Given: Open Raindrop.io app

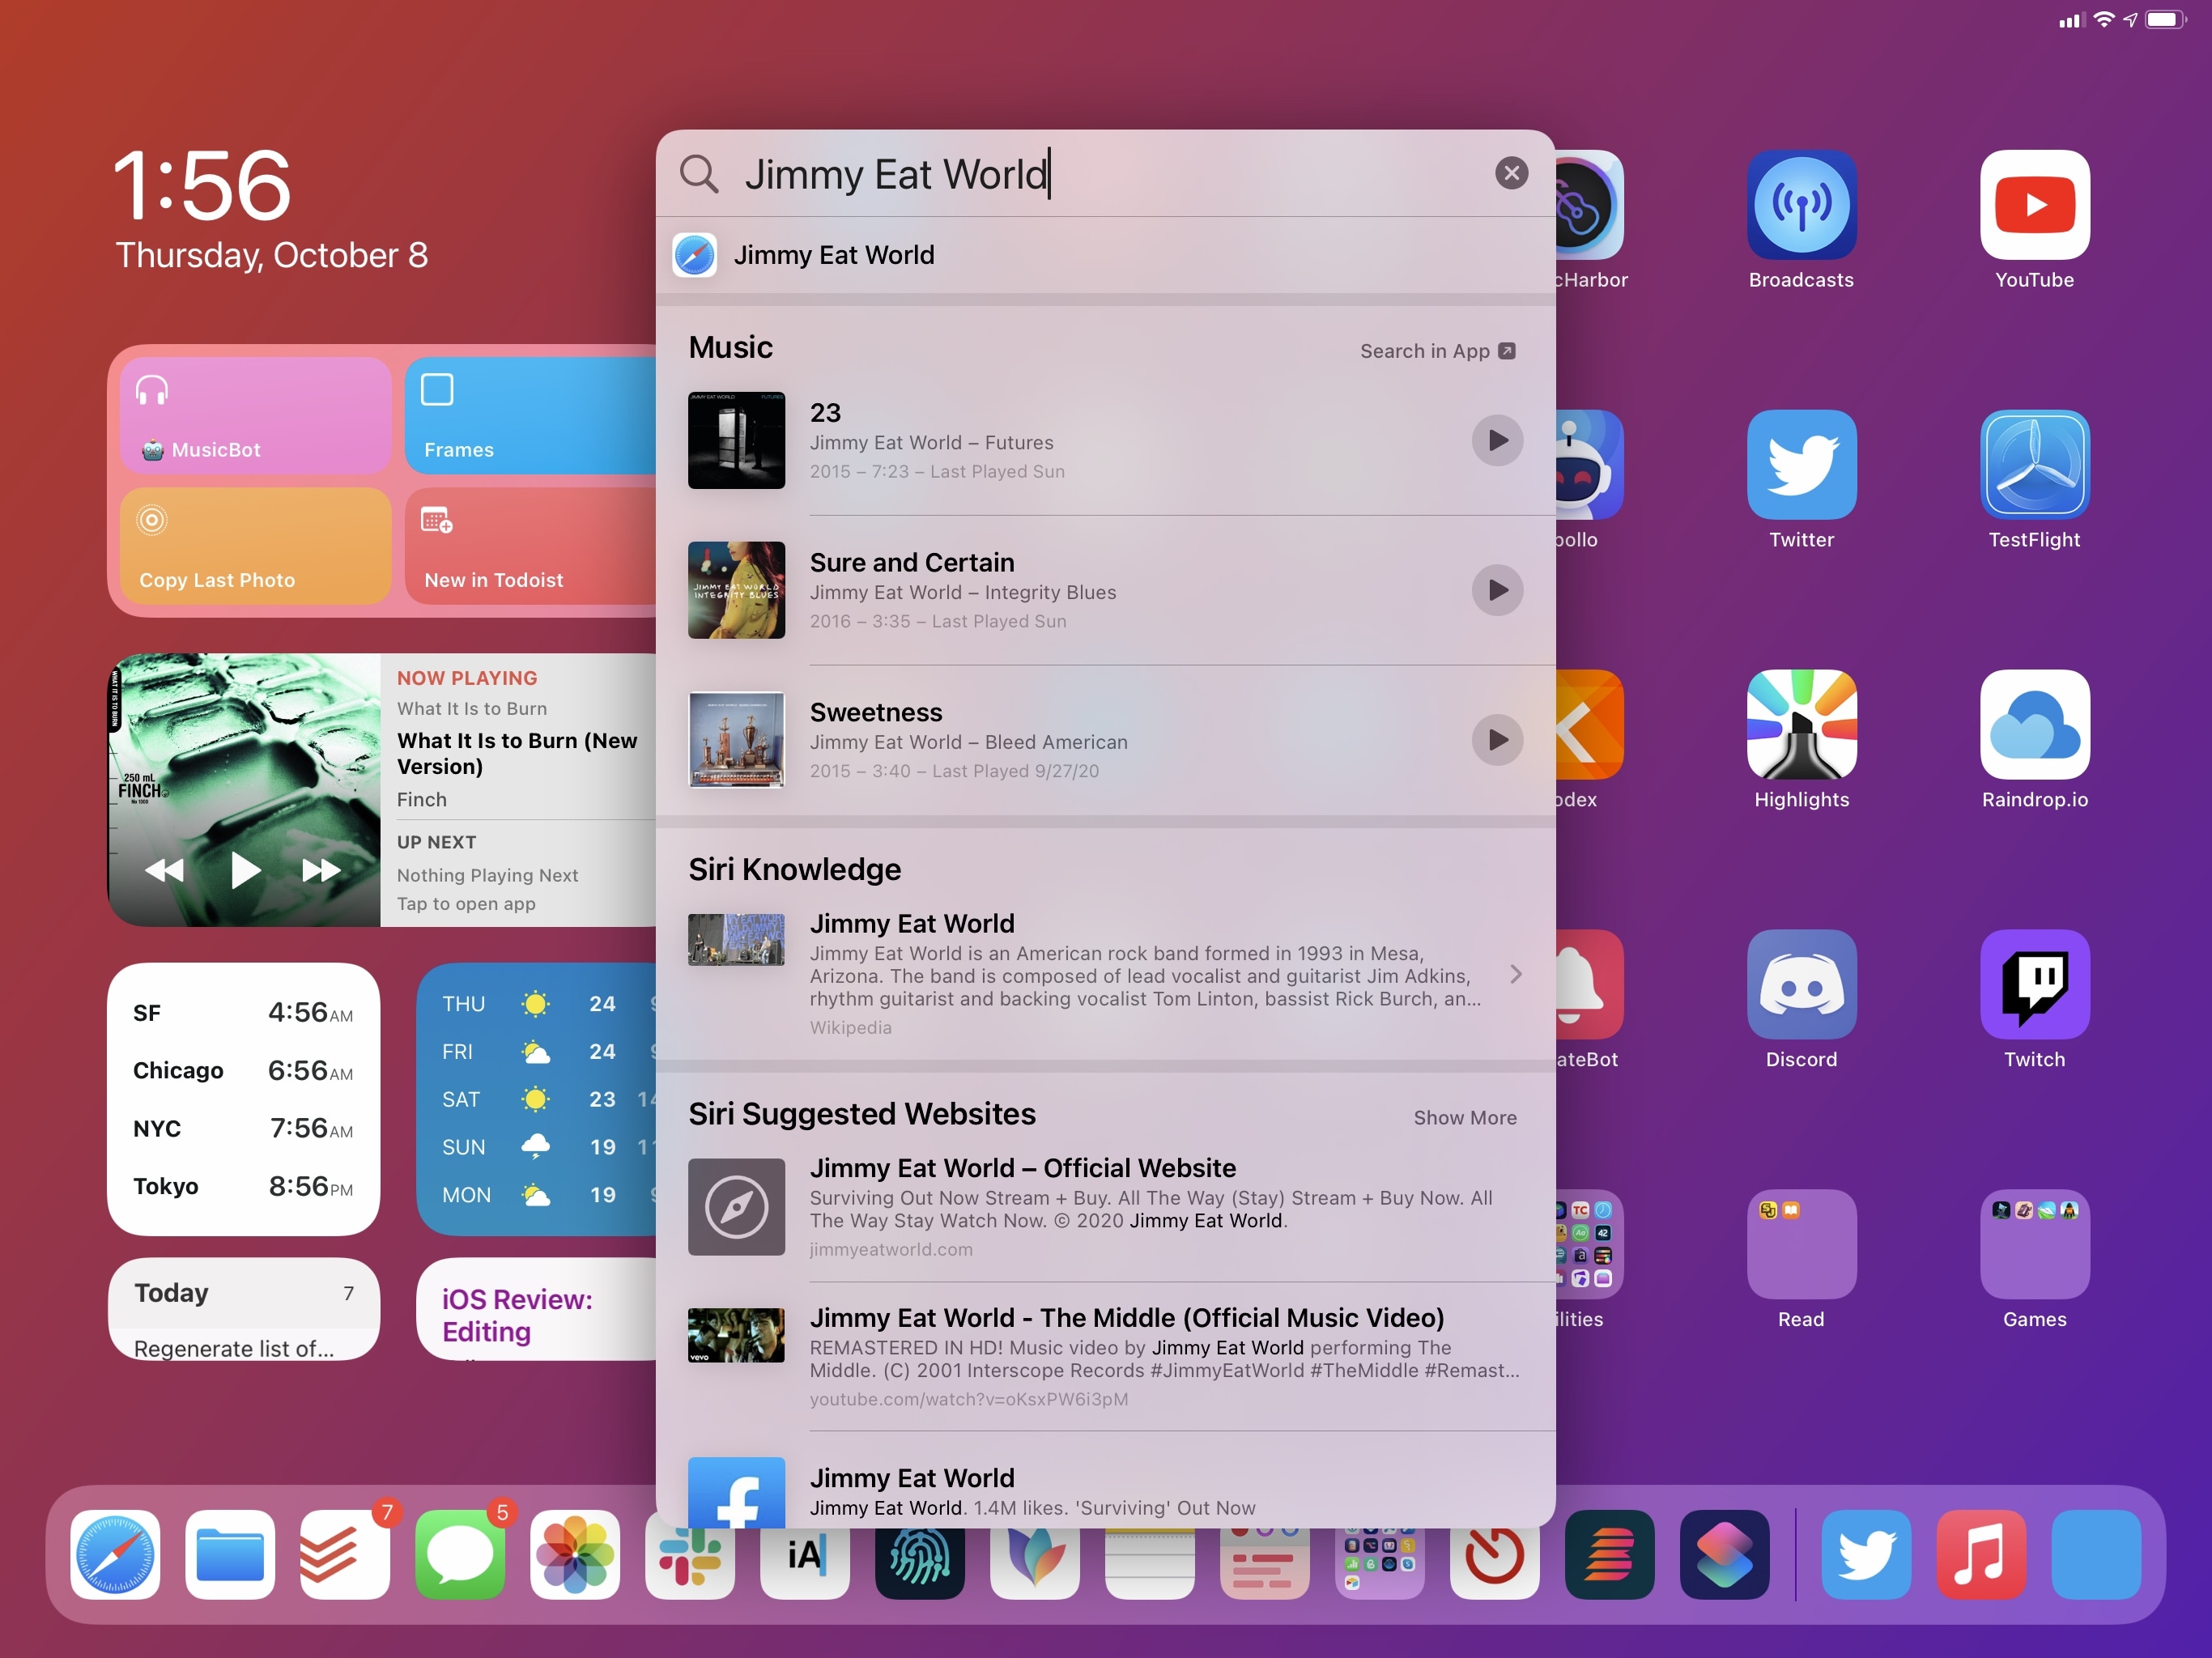Looking at the screenshot, I should tap(2034, 725).
